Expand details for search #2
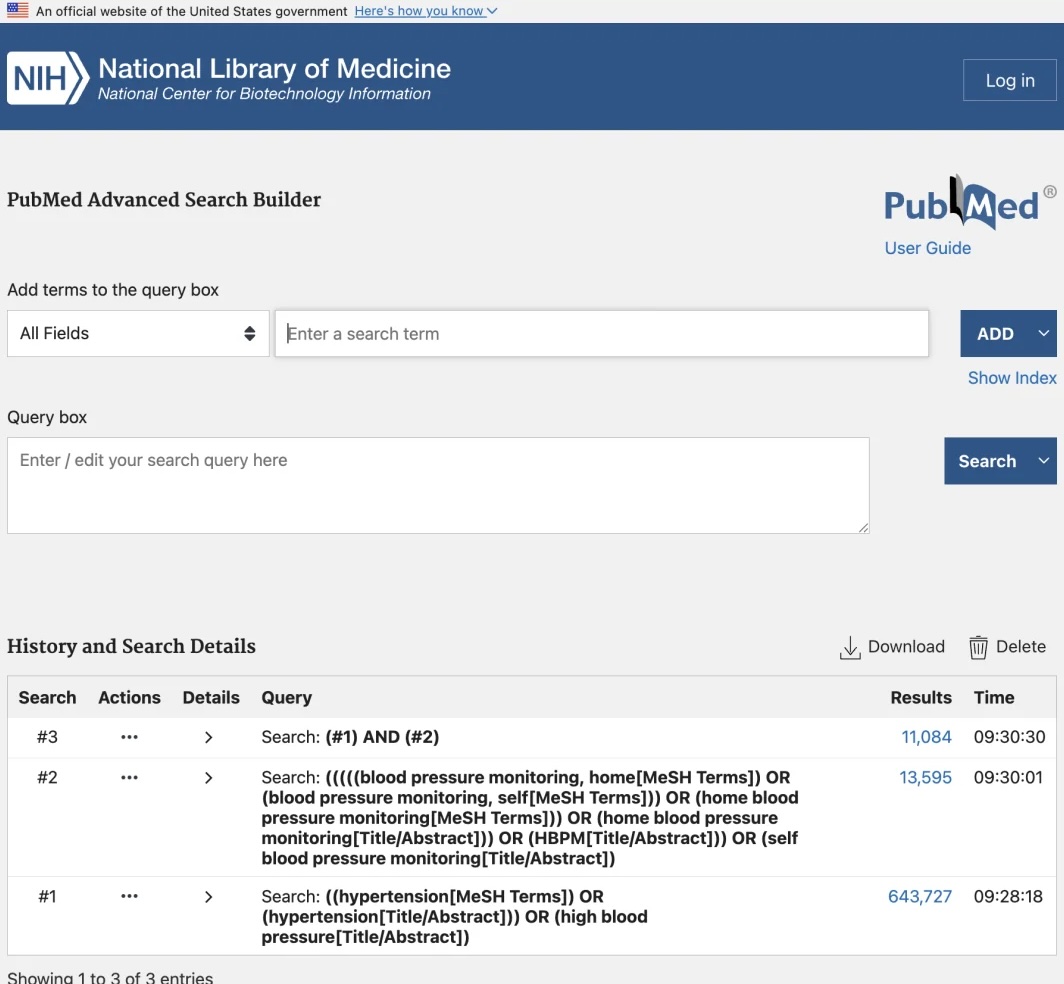The image size is (1064, 984). pyautogui.click(x=209, y=778)
